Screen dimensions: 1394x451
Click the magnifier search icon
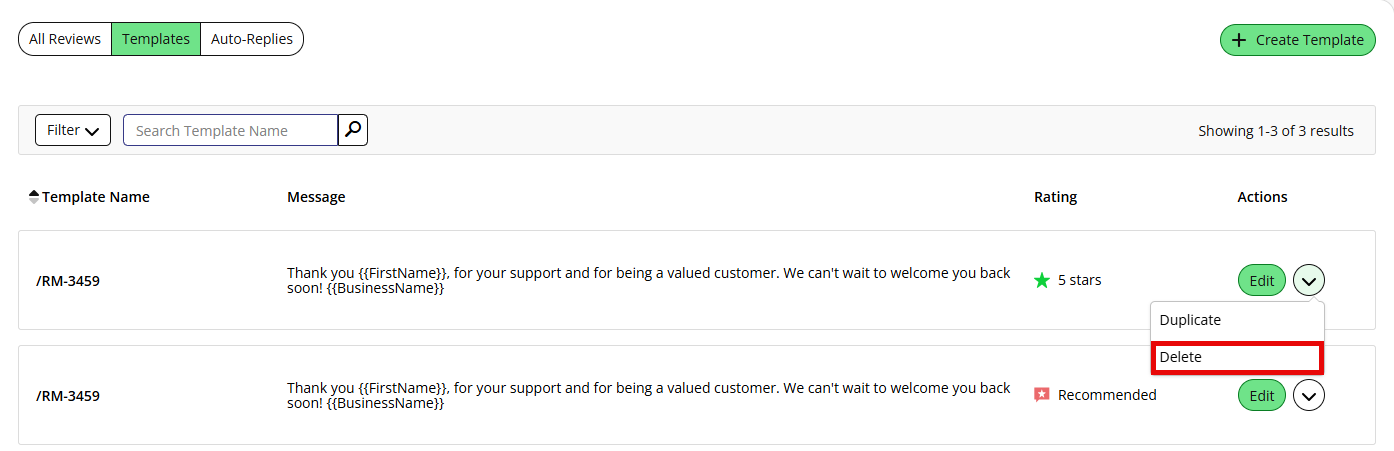(353, 130)
